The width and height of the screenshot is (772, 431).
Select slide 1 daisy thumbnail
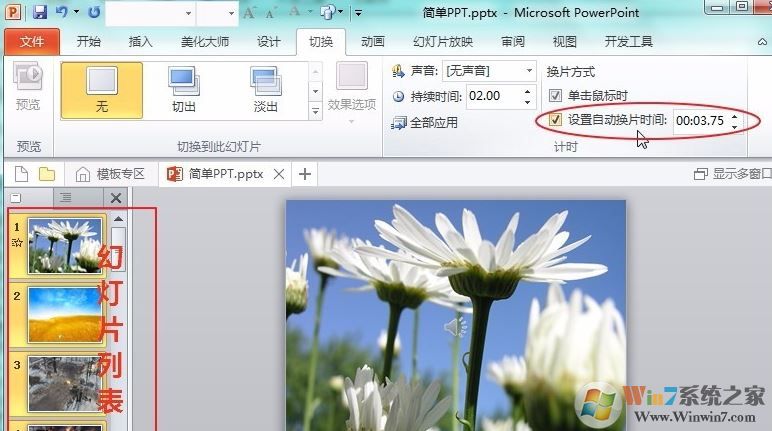65,245
